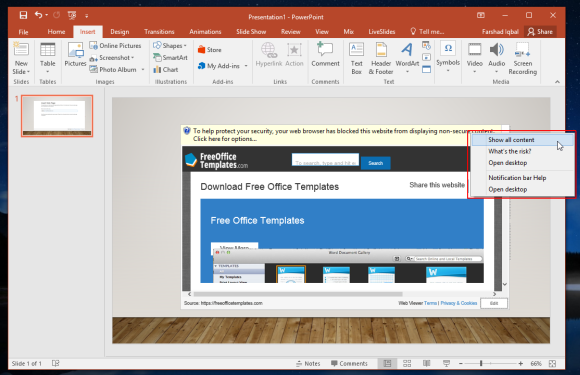Open Header & Footer settings
580x375 pixels.
(381, 58)
